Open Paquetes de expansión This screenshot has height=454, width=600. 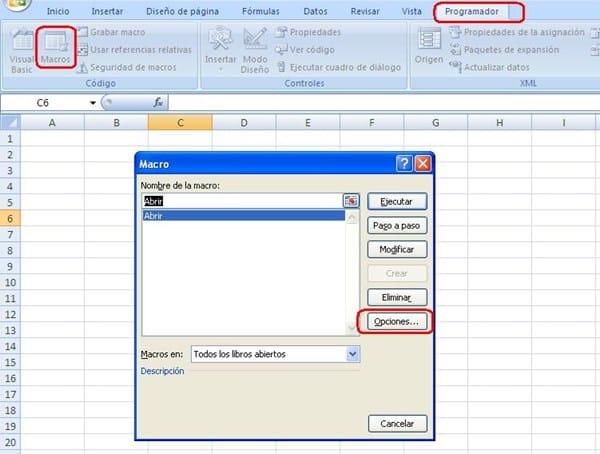point(504,50)
